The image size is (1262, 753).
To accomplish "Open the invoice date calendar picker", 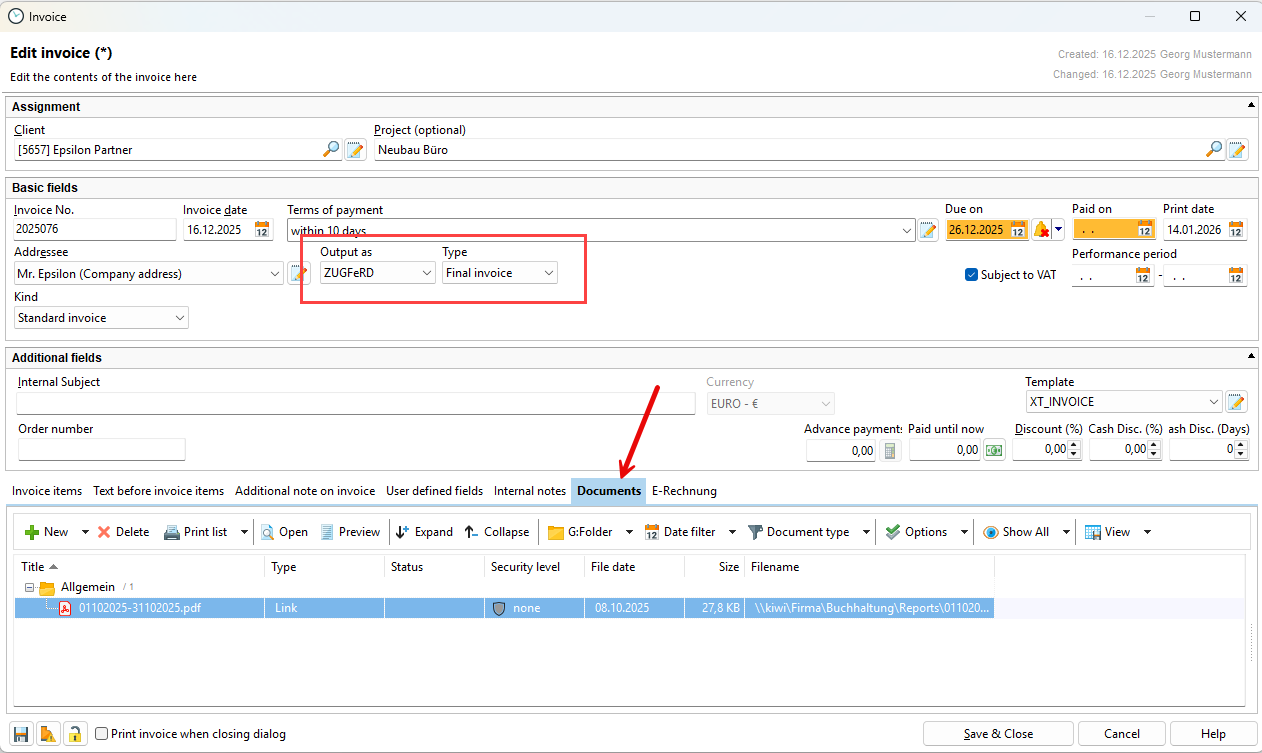I will pos(262,230).
